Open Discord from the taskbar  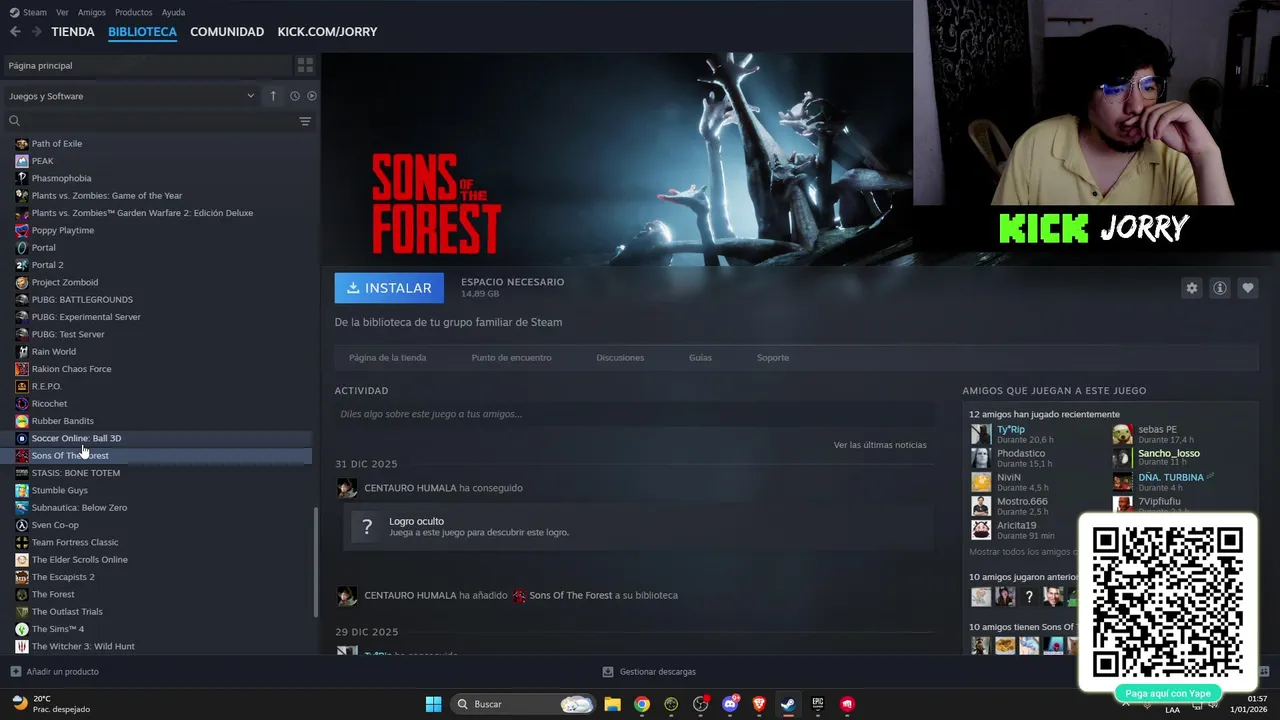[x=730, y=704]
